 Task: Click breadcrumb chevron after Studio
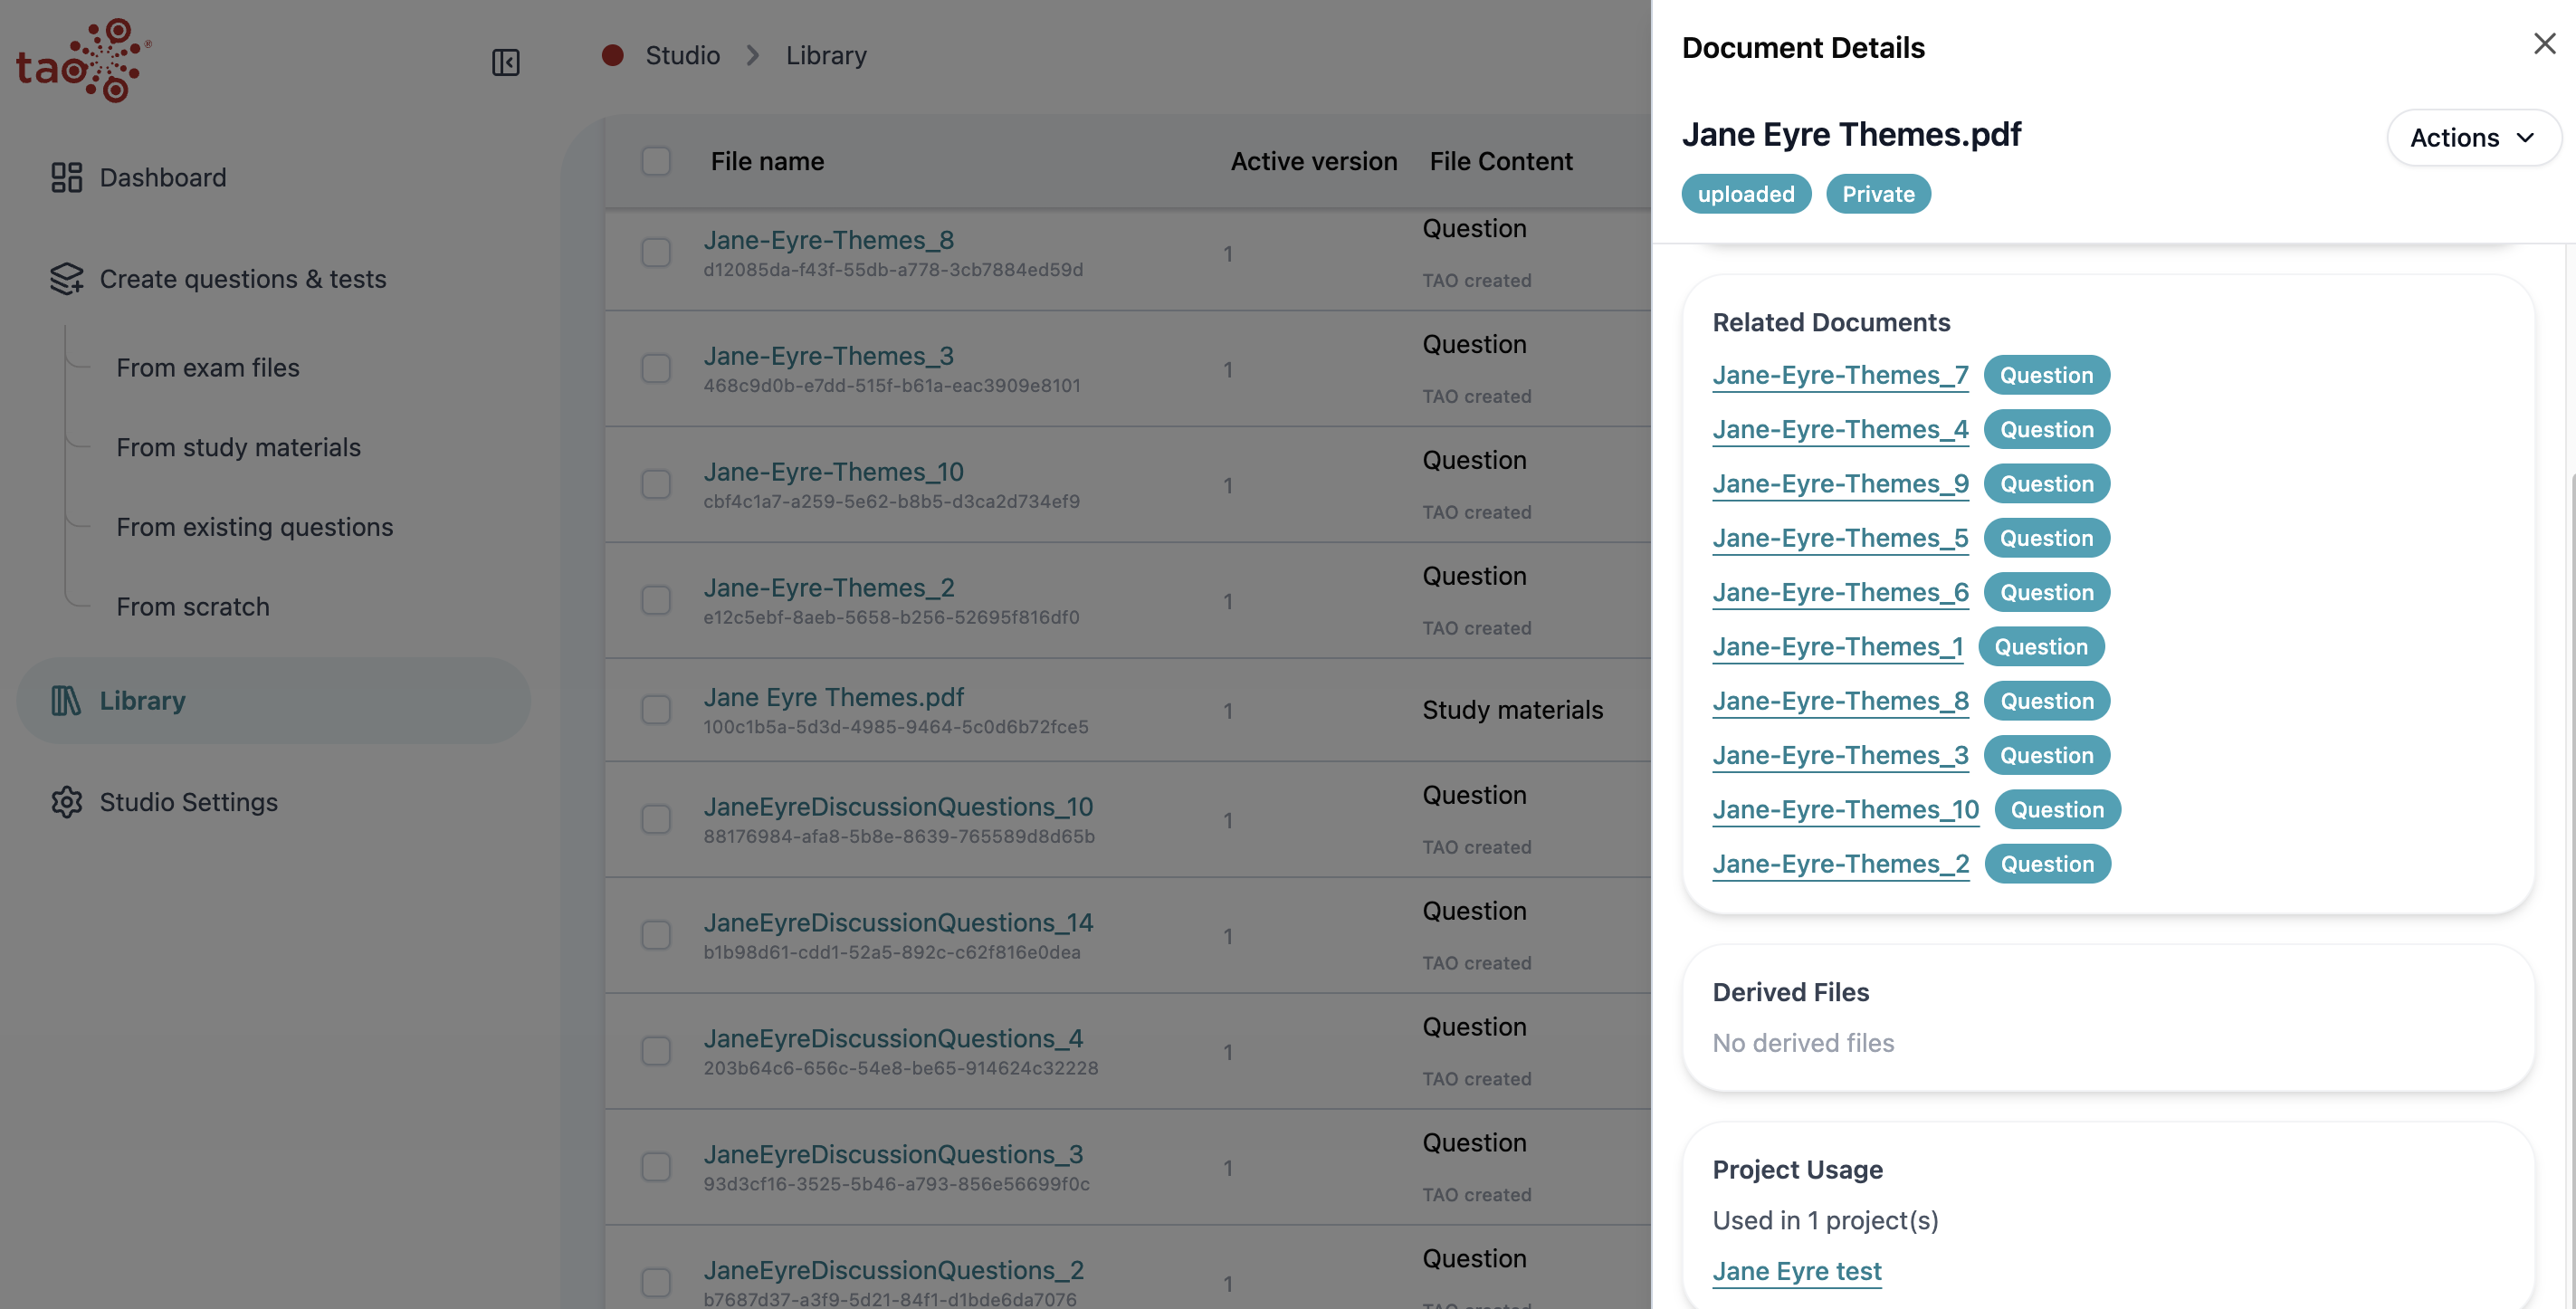pos(752,55)
